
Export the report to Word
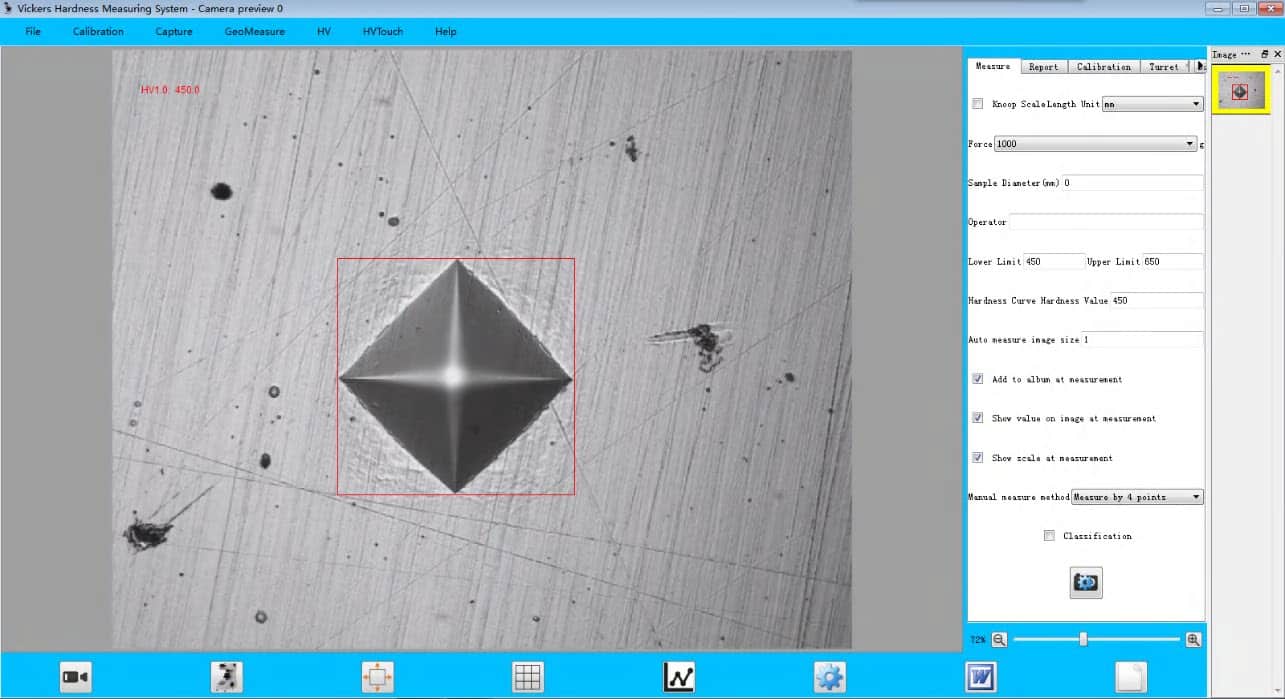(x=981, y=676)
